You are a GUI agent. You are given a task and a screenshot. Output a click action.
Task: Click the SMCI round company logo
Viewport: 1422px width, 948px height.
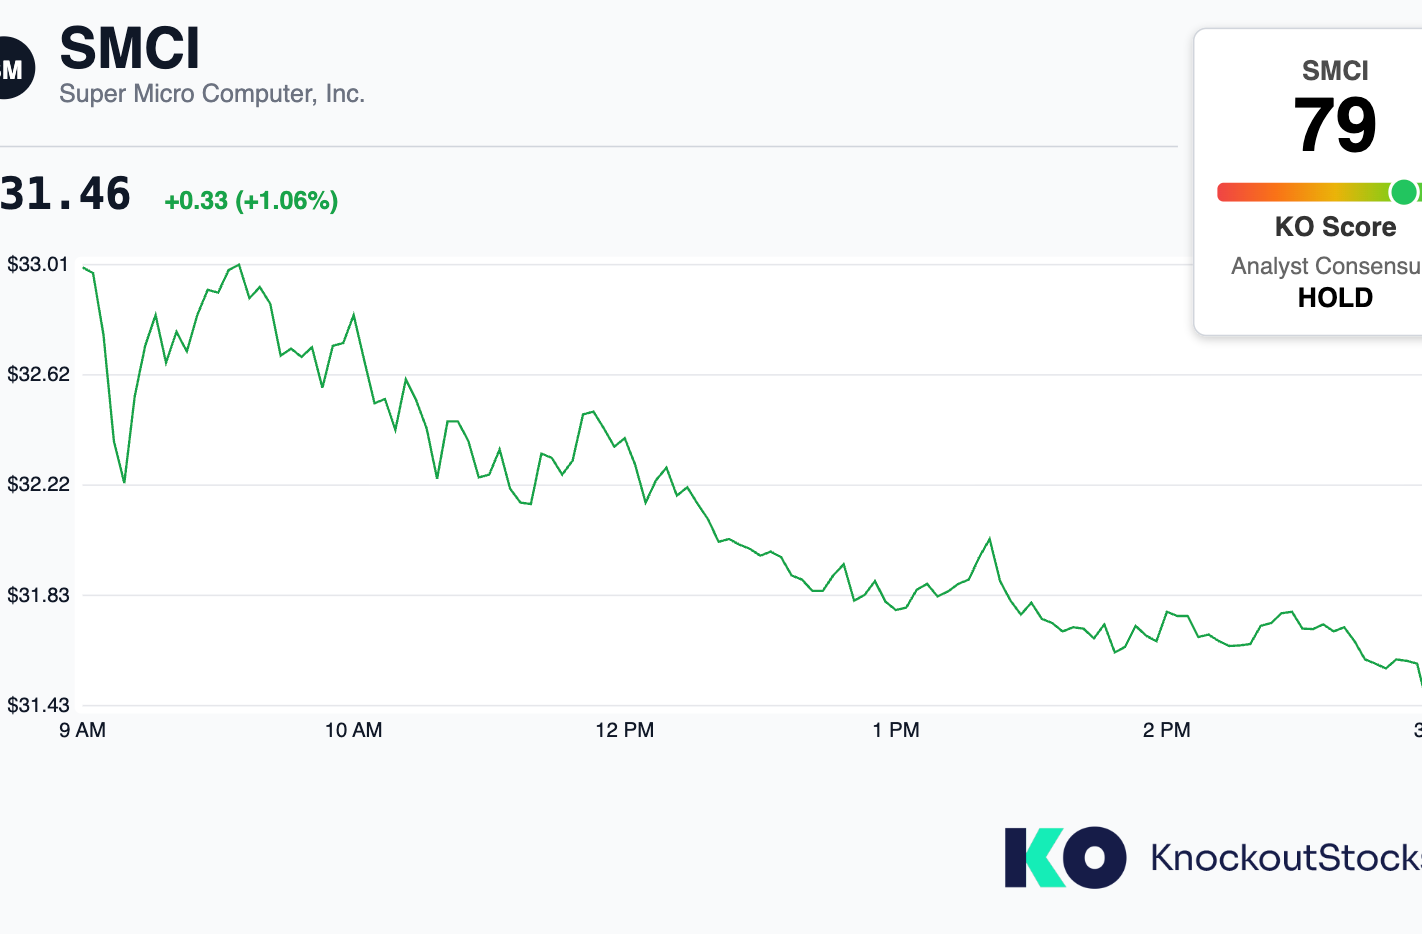tap(16, 68)
